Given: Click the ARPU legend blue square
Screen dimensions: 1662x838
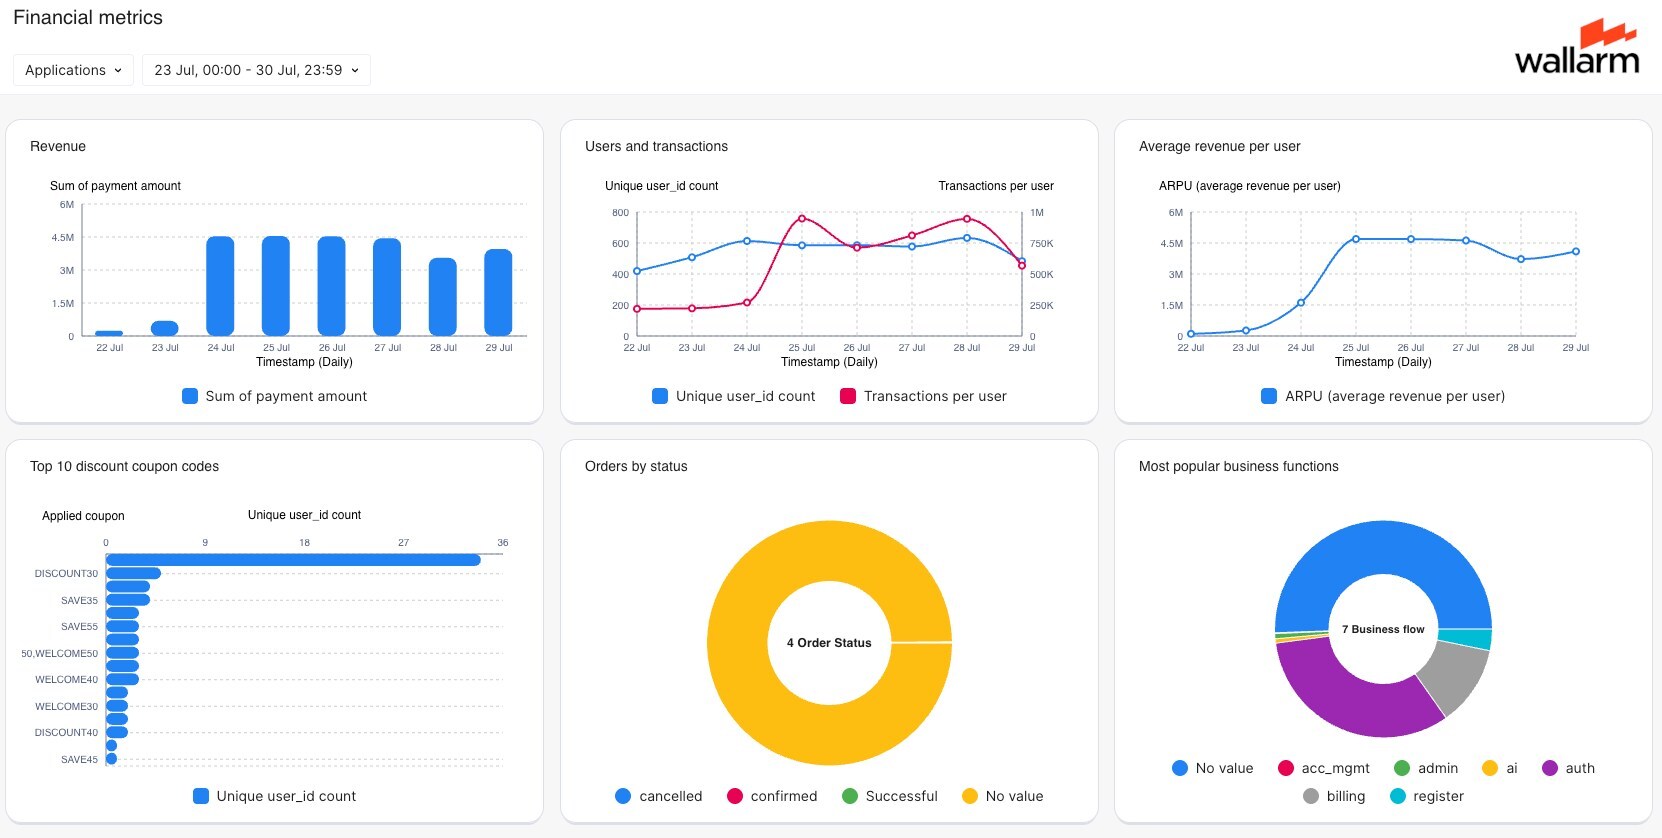Looking at the screenshot, I should [x=1269, y=396].
